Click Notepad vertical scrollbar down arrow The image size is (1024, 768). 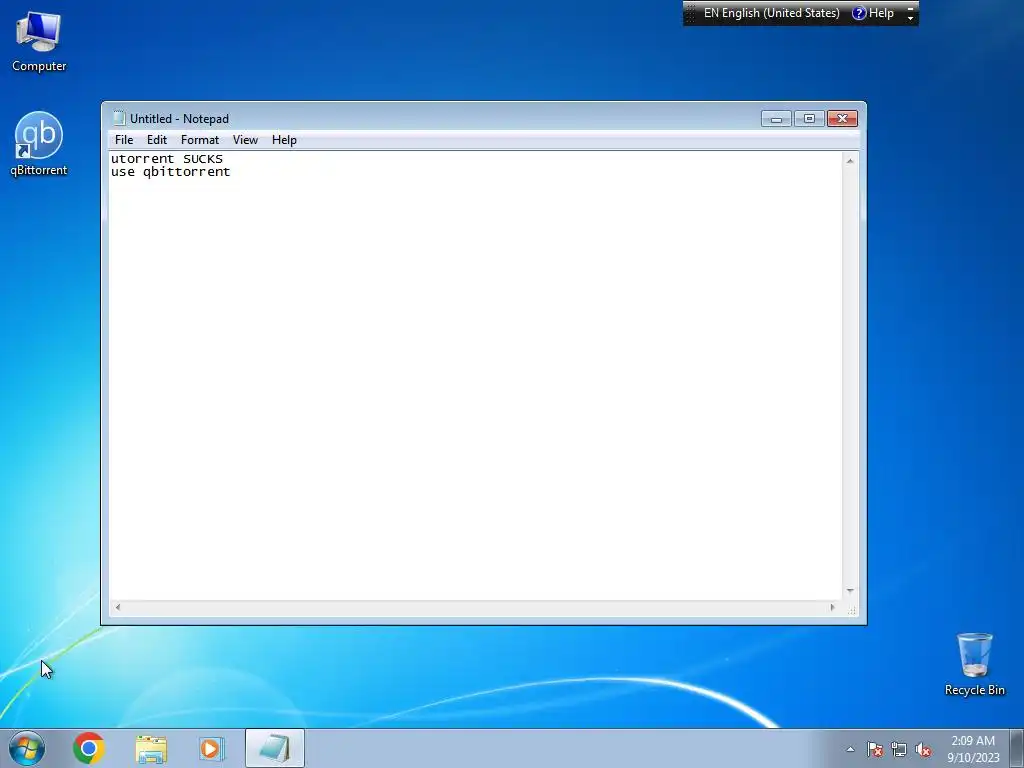click(x=850, y=590)
